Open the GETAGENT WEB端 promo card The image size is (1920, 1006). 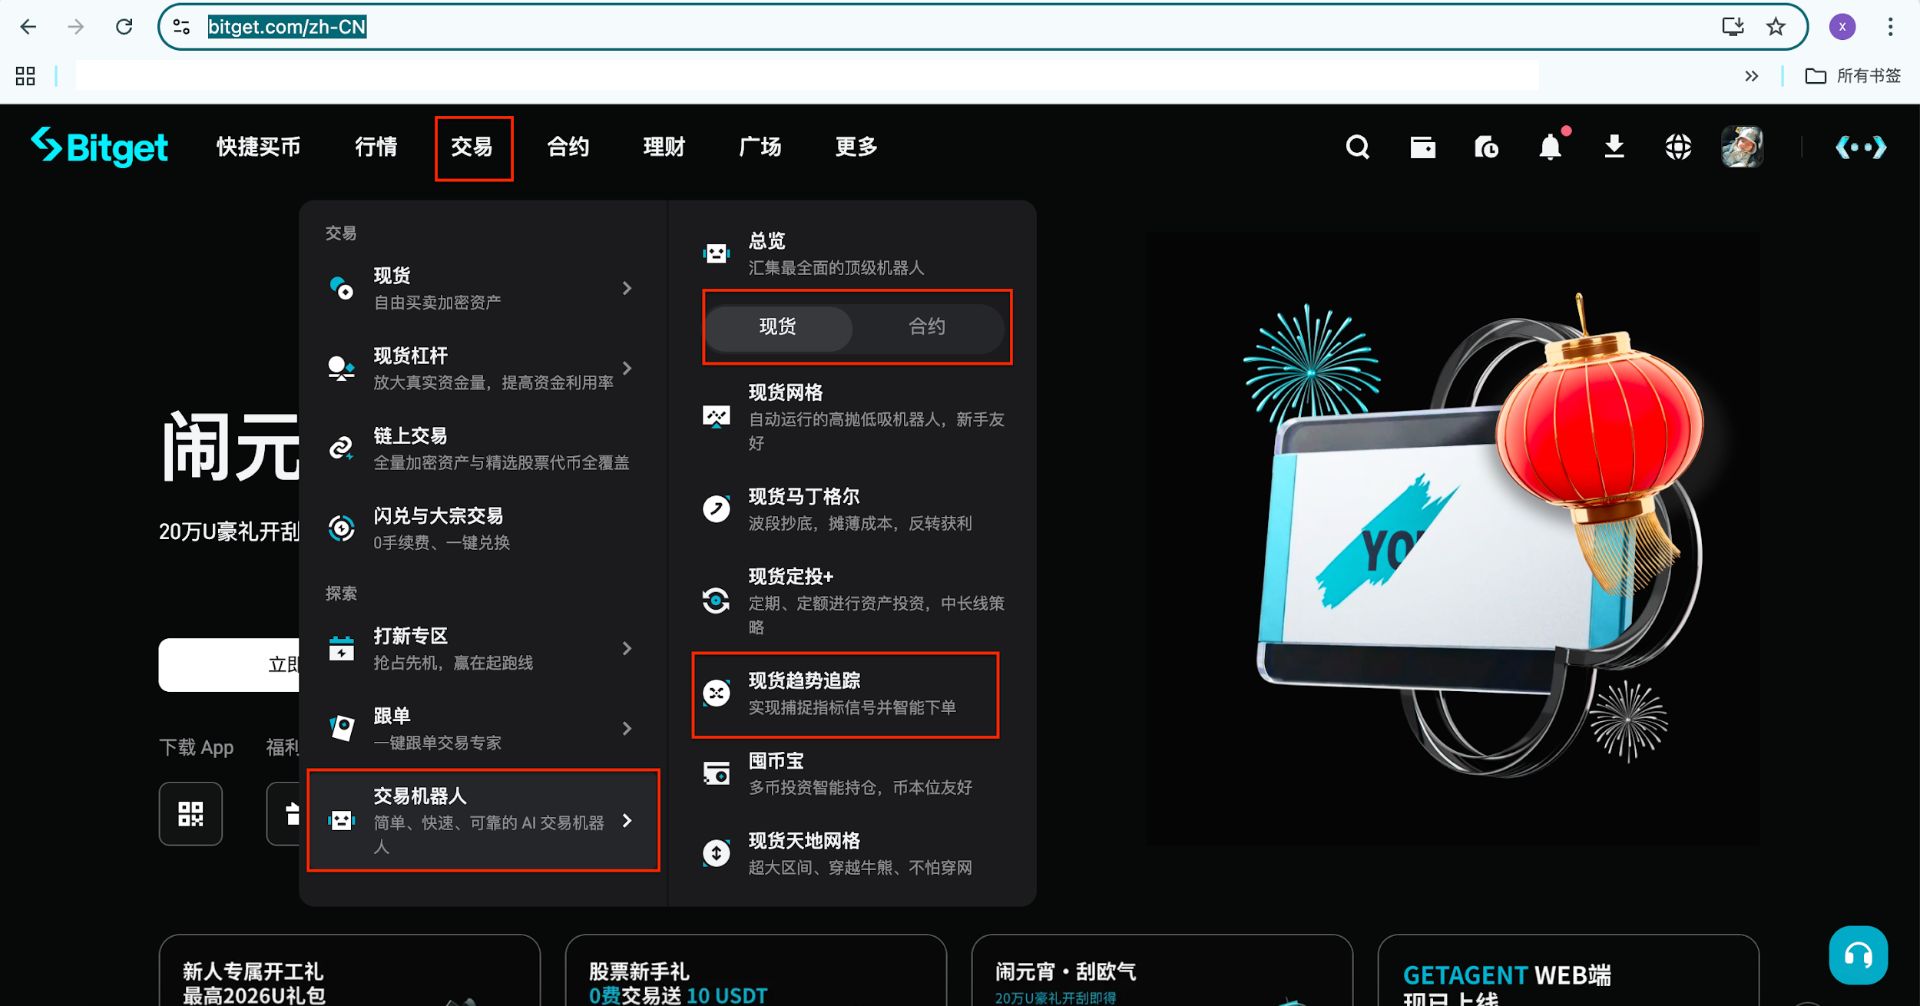pyautogui.click(x=1568, y=970)
